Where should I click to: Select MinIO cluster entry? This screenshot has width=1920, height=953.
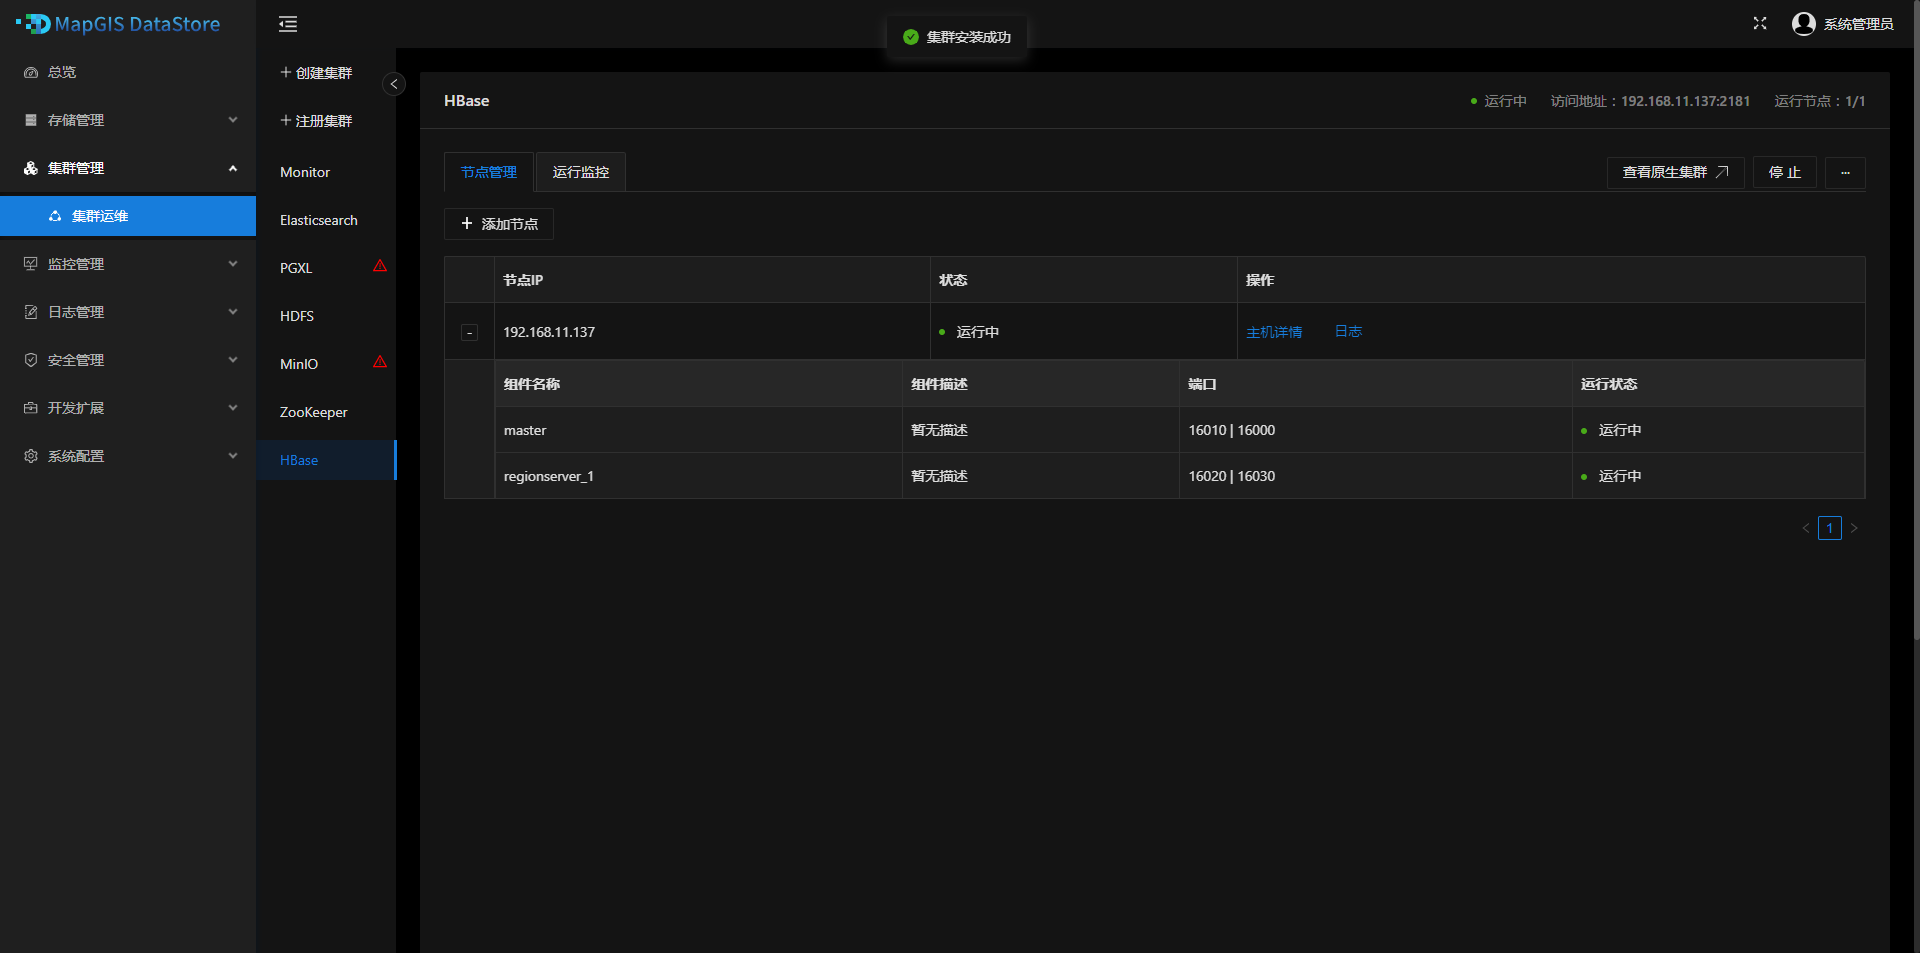point(326,364)
